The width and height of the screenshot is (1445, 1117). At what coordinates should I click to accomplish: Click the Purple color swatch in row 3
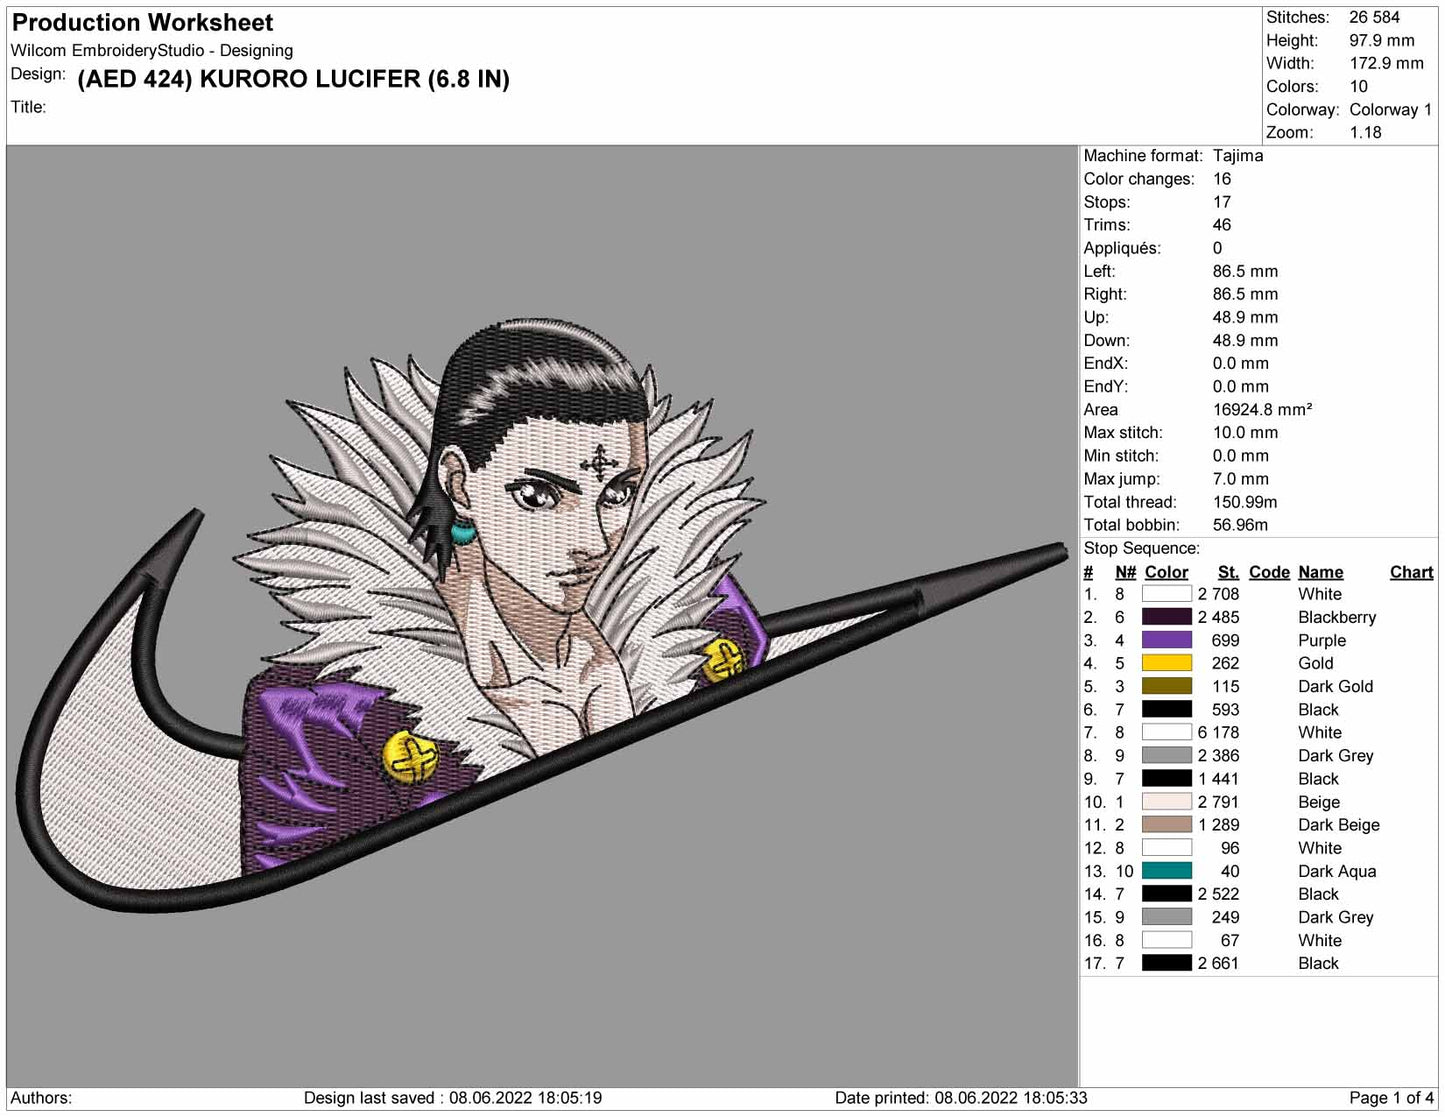[x=1166, y=640]
